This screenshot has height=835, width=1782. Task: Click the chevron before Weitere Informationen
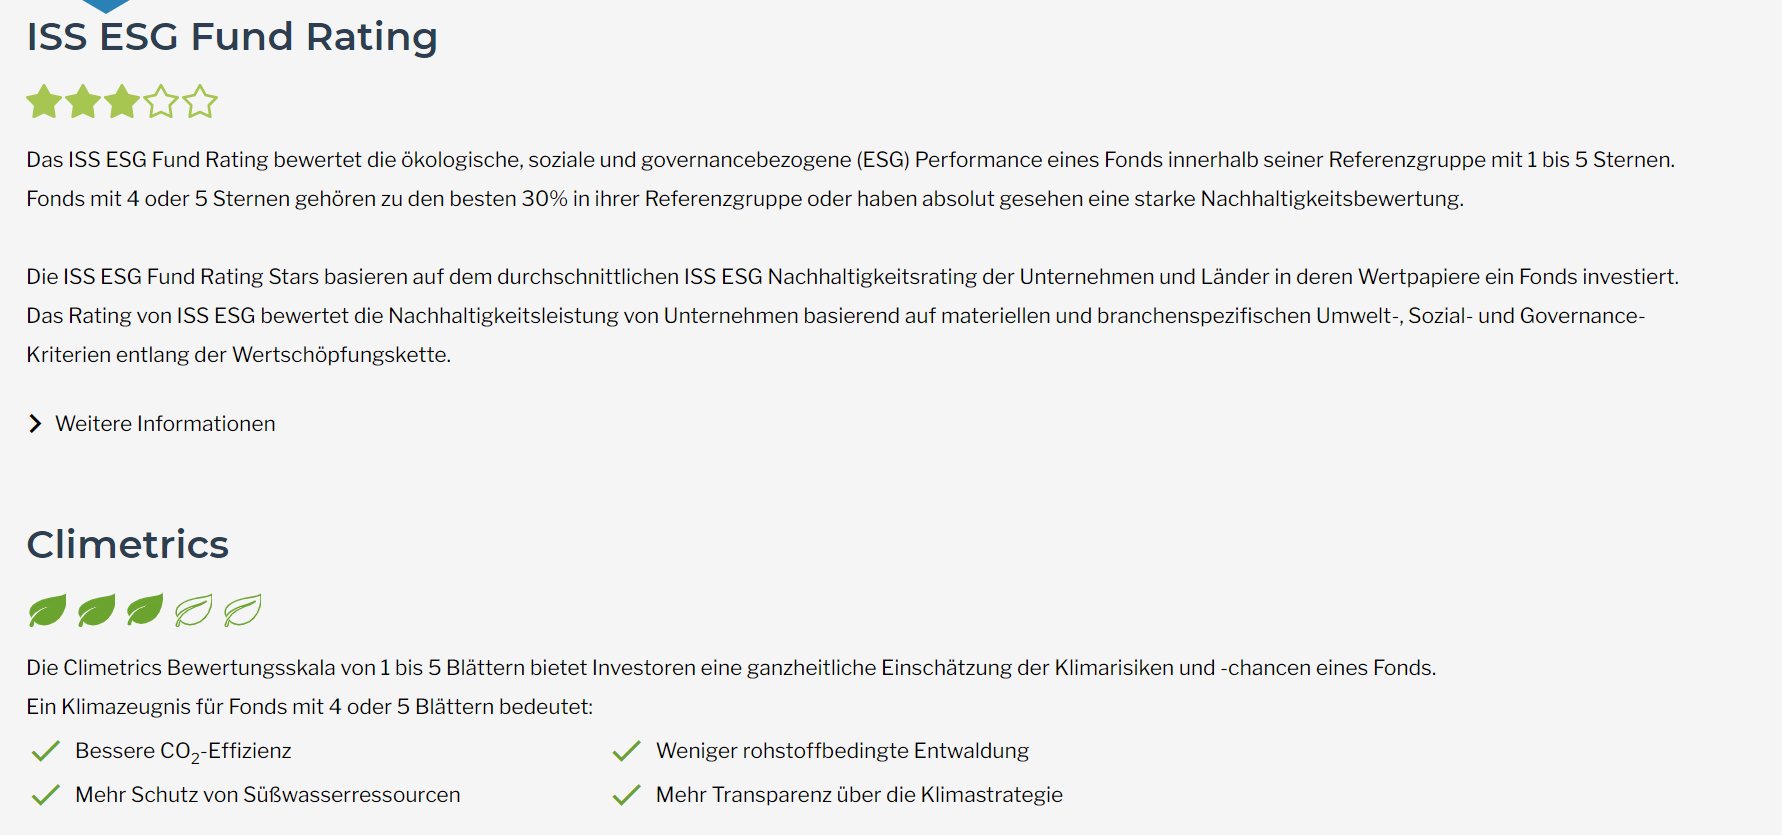(36, 423)
